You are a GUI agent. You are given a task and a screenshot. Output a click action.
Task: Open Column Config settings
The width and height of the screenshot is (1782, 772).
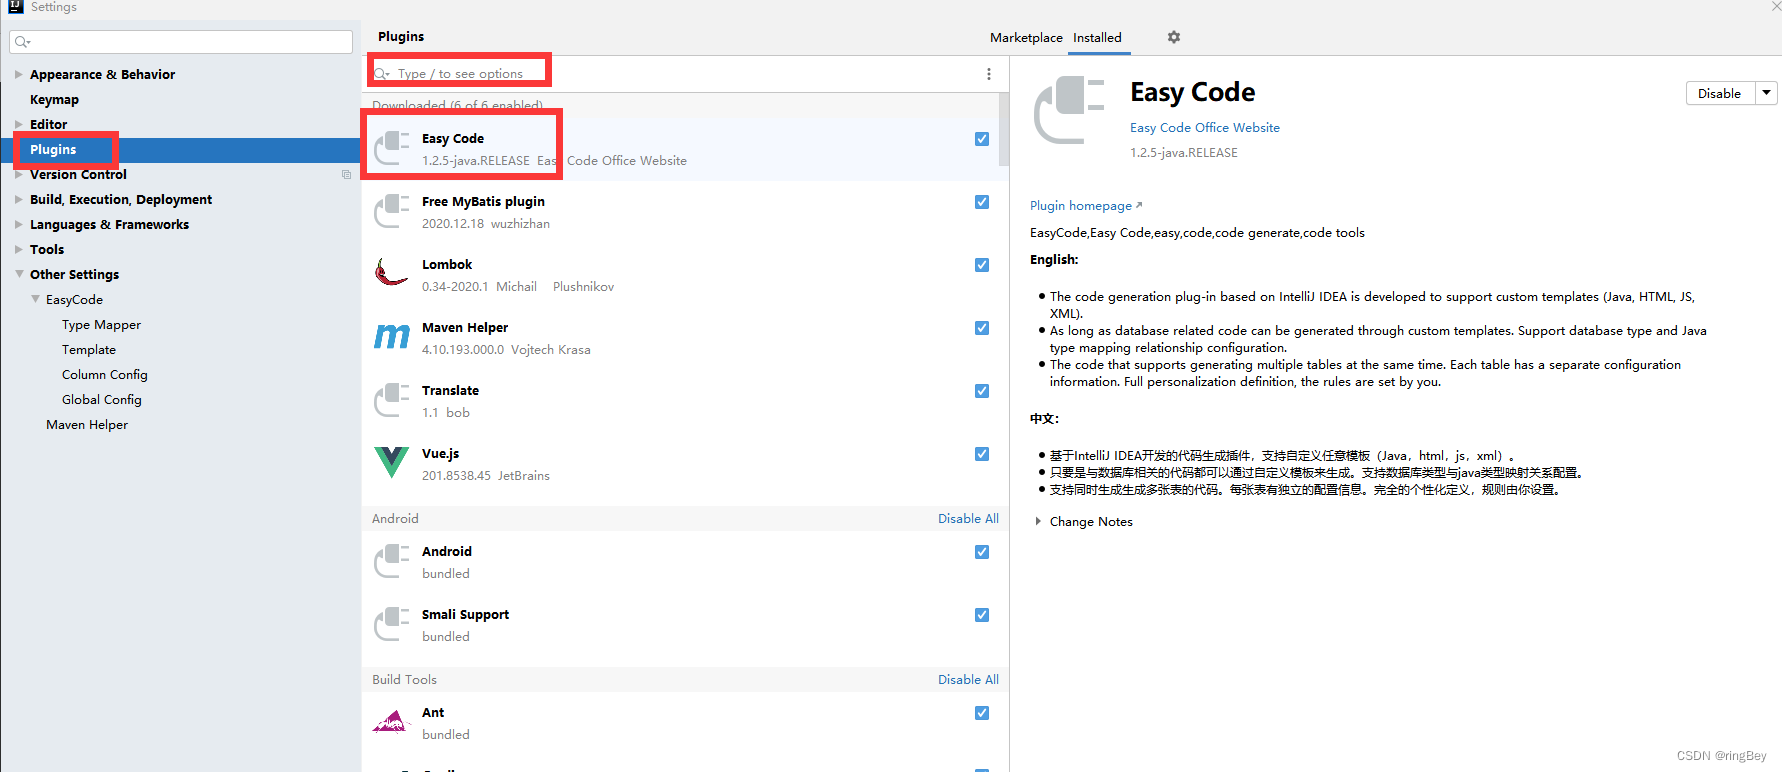[104, 374]
